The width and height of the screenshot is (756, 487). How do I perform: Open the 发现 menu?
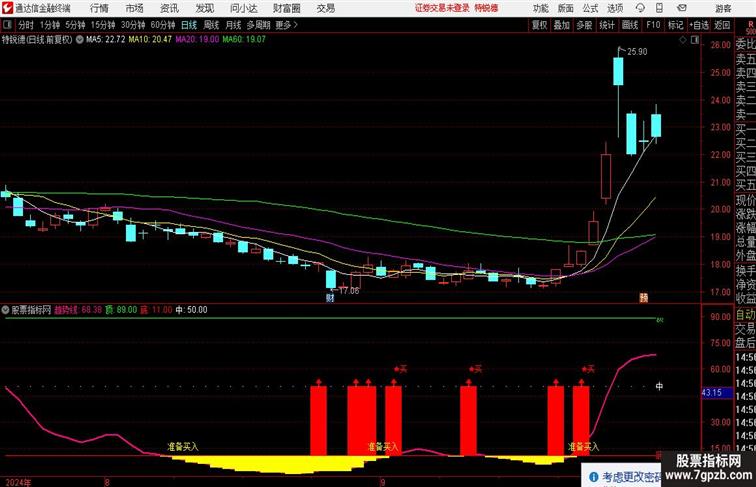[x=205, y=8]
